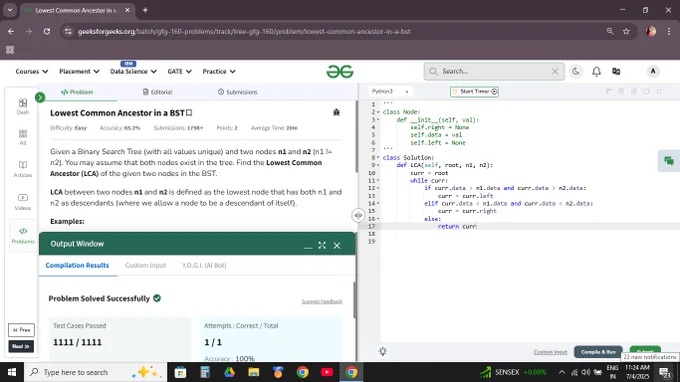Zoom the page using the magnifier icon
680x382 pixels.
point(610,31)
